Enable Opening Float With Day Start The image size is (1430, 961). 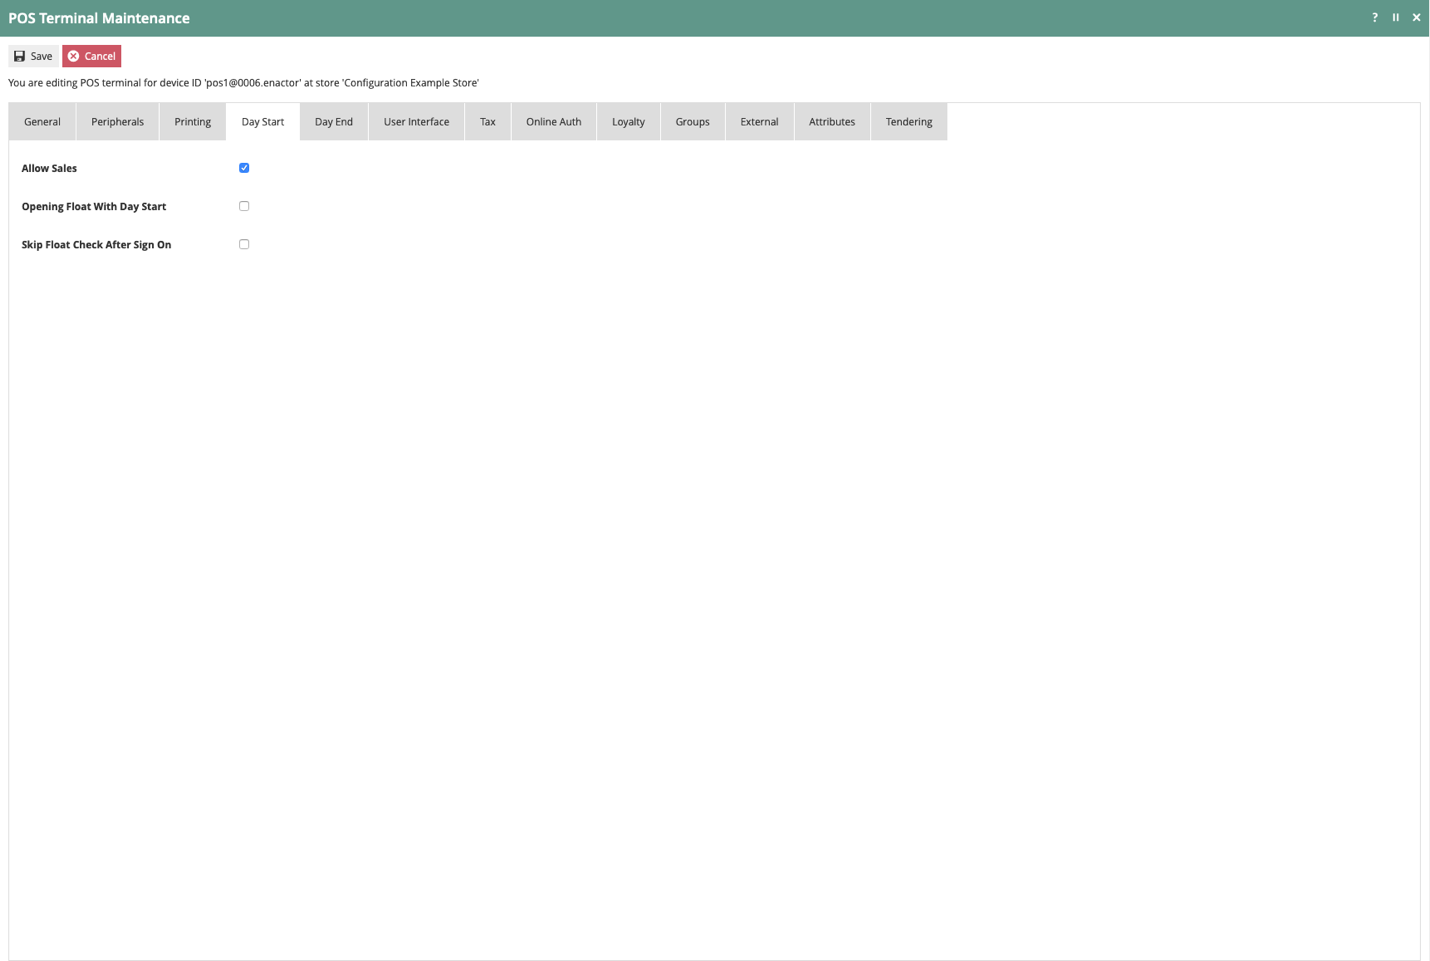pyautogui.click(x=244, y=206)
